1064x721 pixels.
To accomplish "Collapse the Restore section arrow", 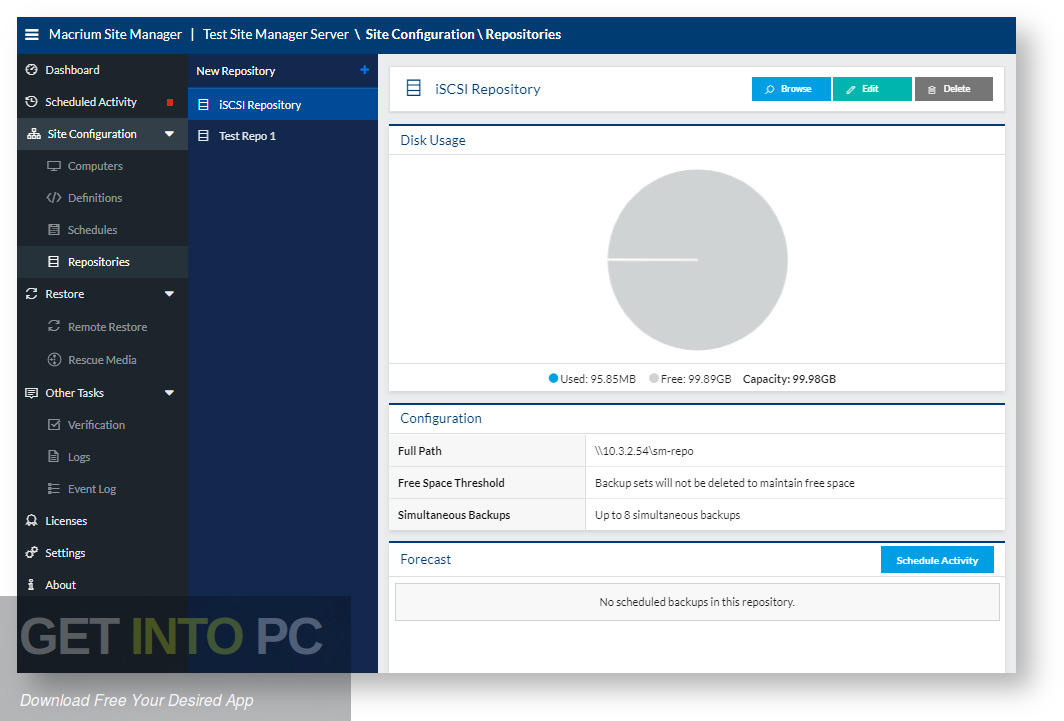I will (x=170, y=294).
